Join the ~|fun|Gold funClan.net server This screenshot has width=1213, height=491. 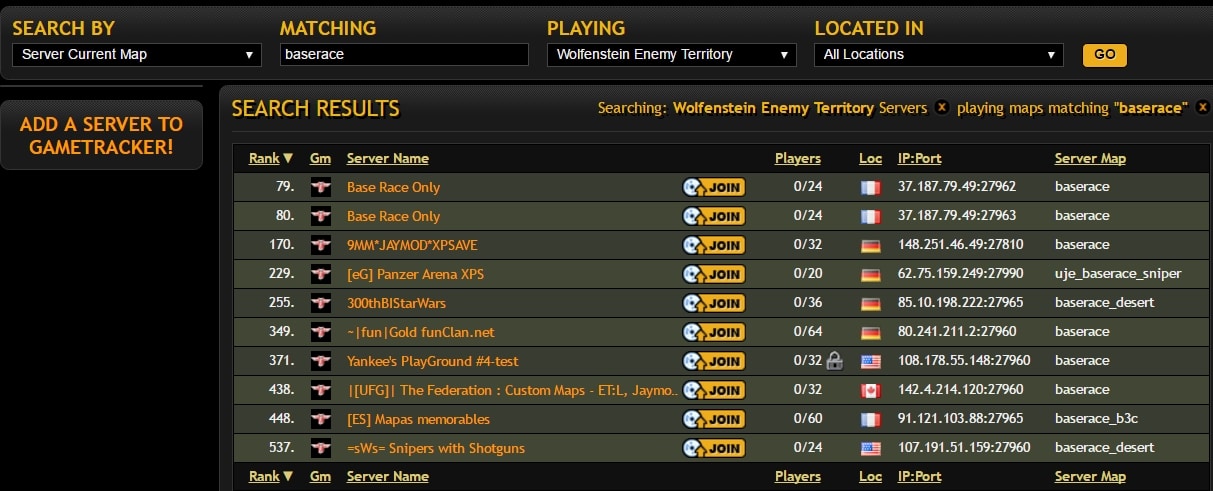click(x=713, y=332)
